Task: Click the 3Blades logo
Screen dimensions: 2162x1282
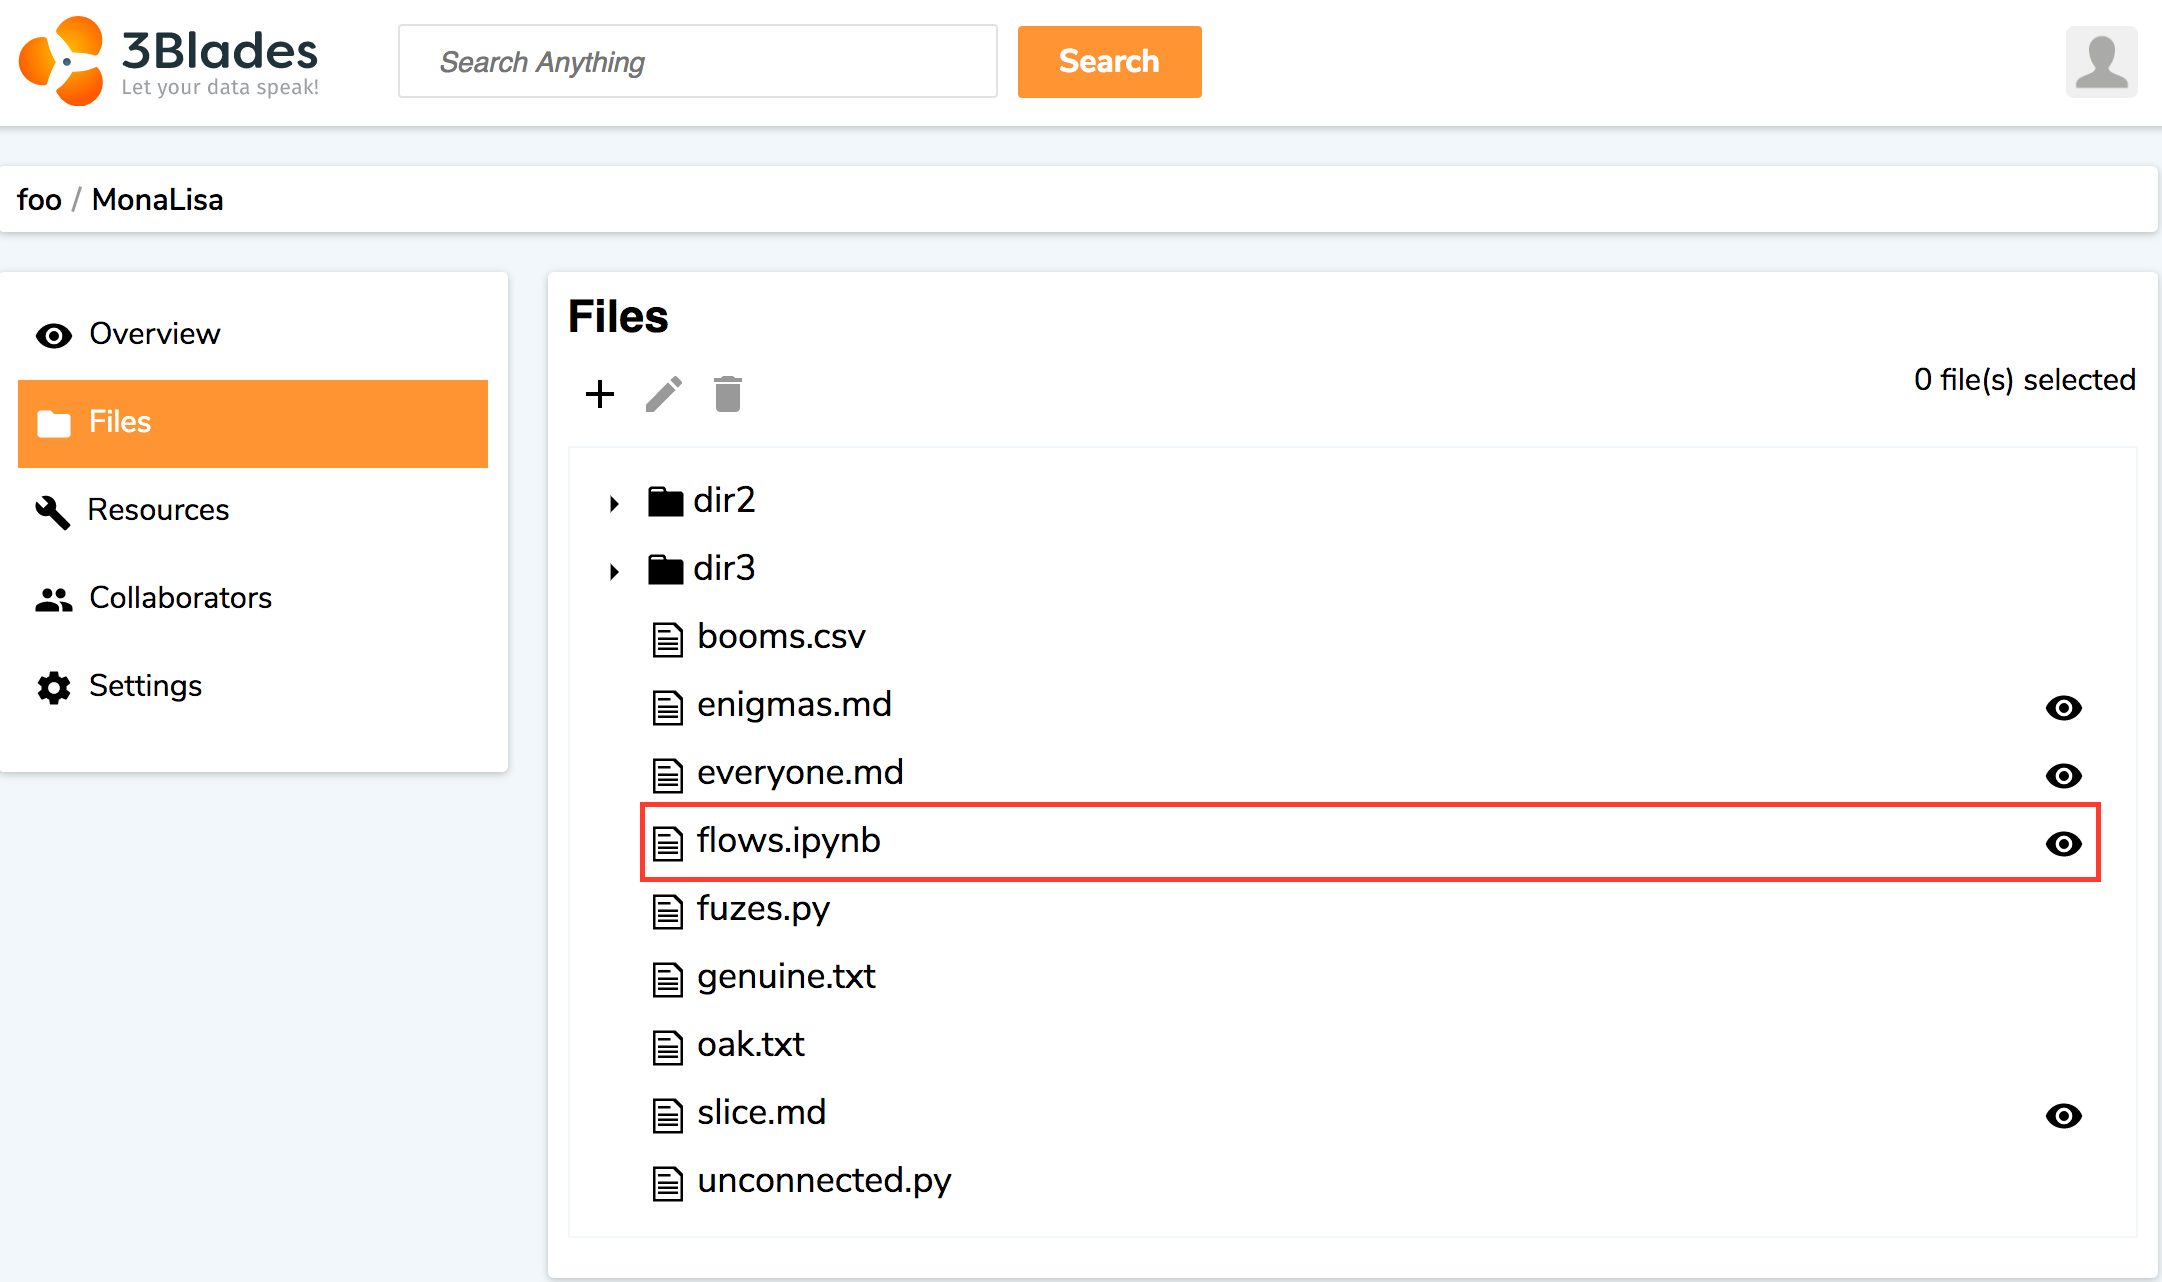Action: click(x=168, y=61)
